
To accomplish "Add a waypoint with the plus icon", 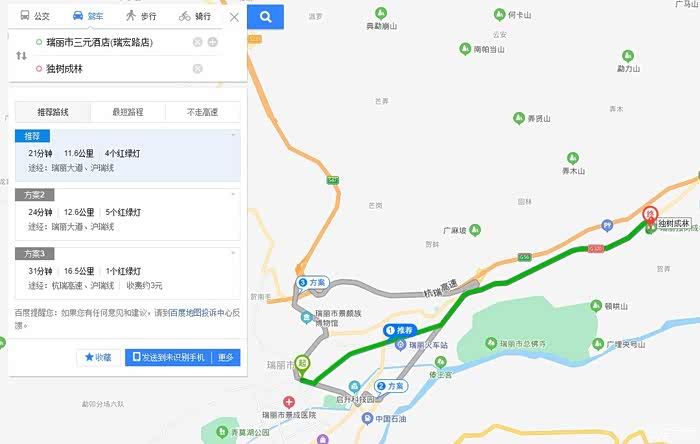I will point(212,42).
